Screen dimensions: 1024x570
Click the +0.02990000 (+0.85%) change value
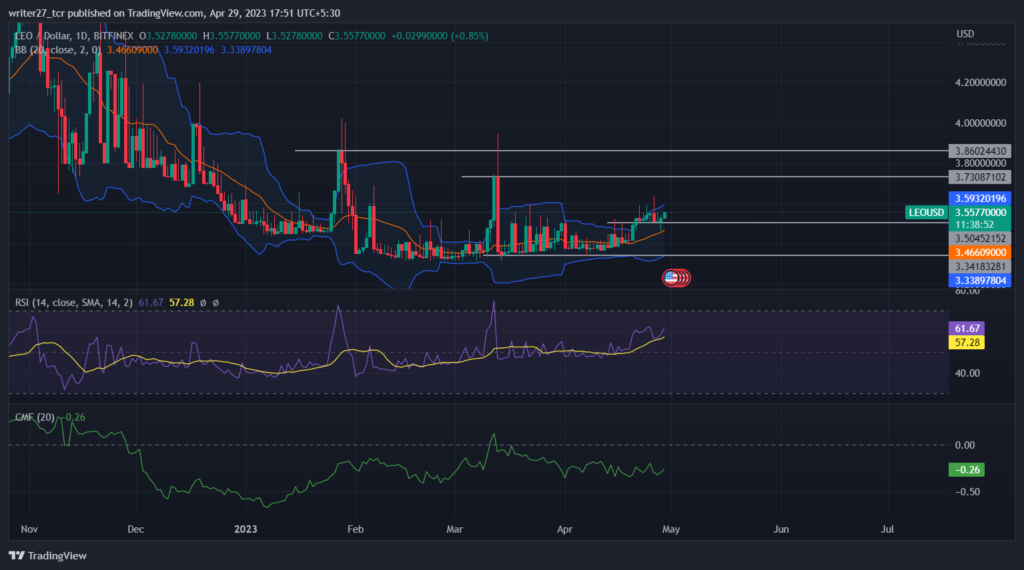click(440, 36)
